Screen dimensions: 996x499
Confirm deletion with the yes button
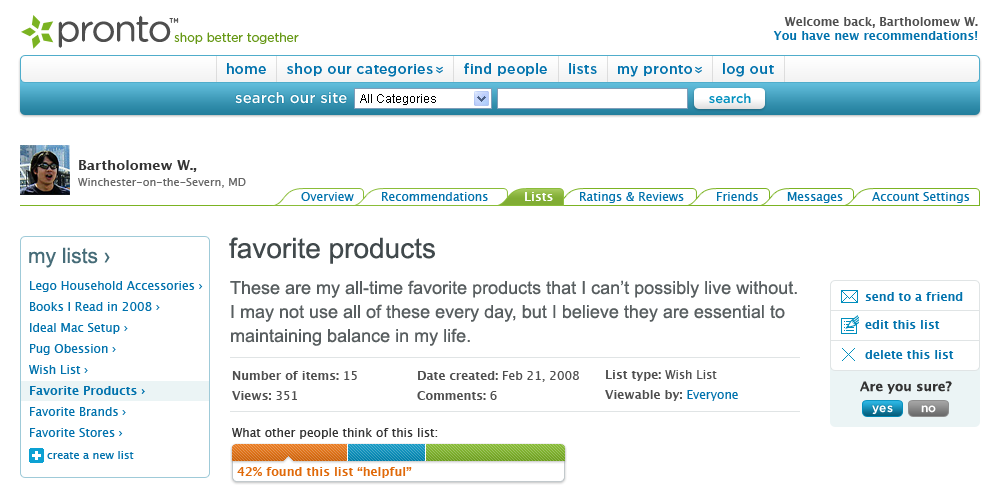coord(882,408)
